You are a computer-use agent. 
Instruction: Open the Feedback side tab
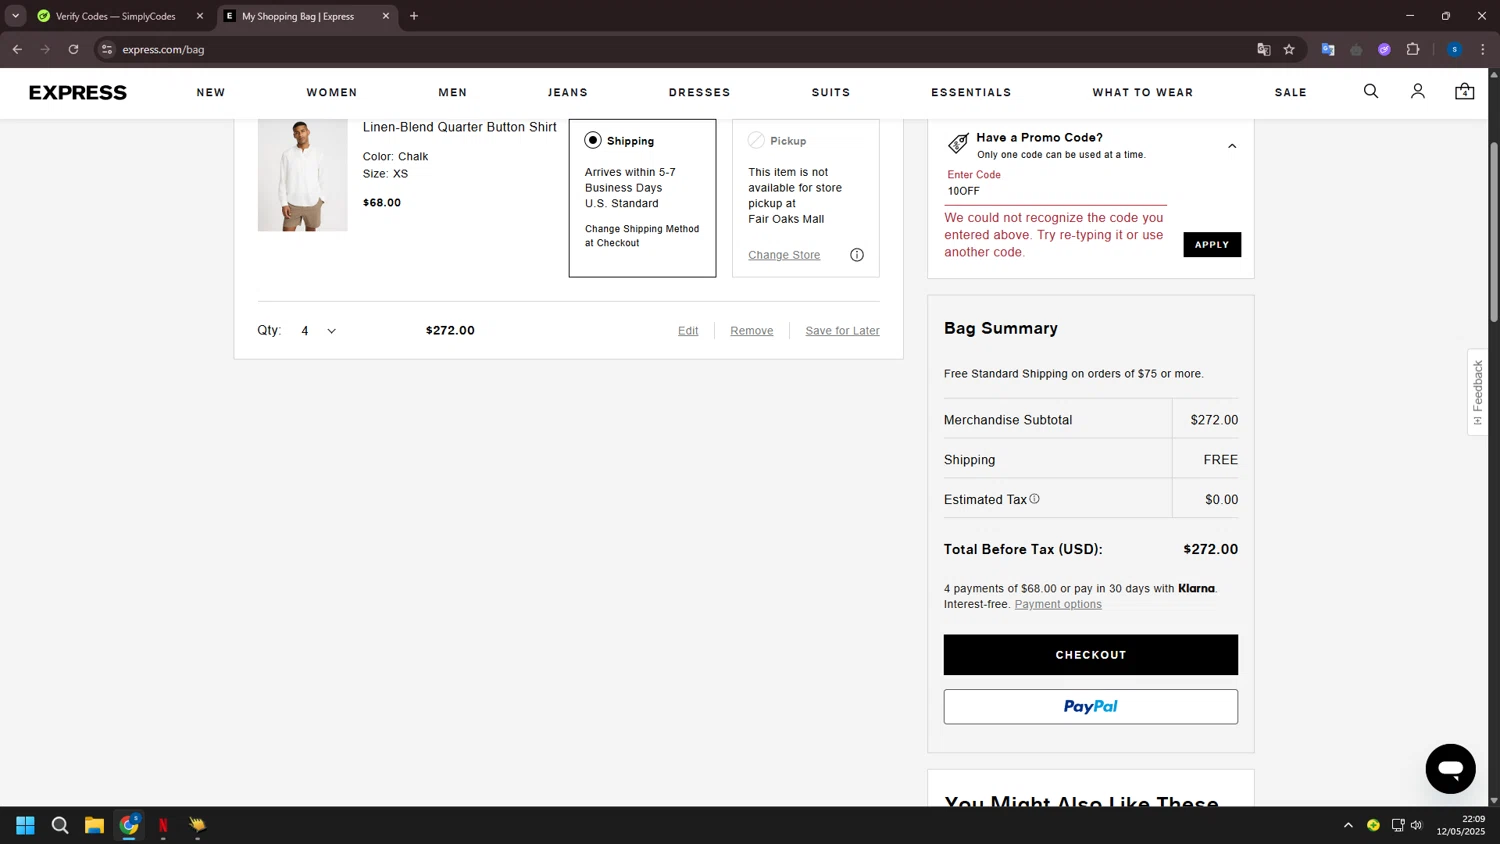pos(1478,391)
